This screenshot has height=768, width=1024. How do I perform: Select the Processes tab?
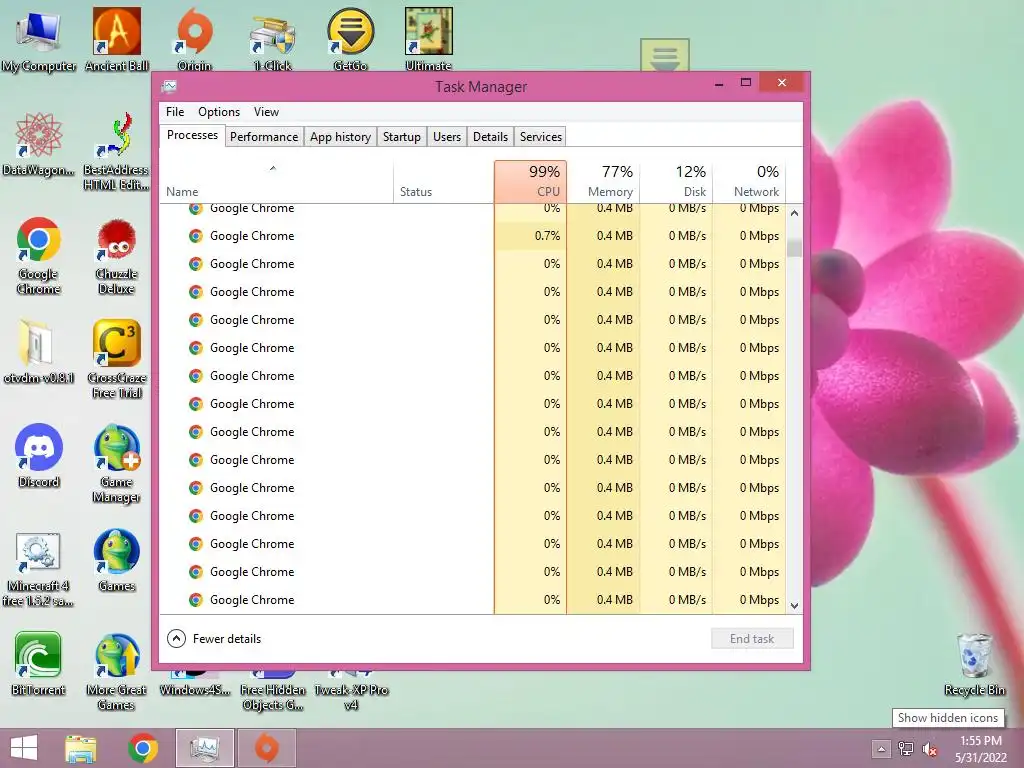(x=192, y=135)
